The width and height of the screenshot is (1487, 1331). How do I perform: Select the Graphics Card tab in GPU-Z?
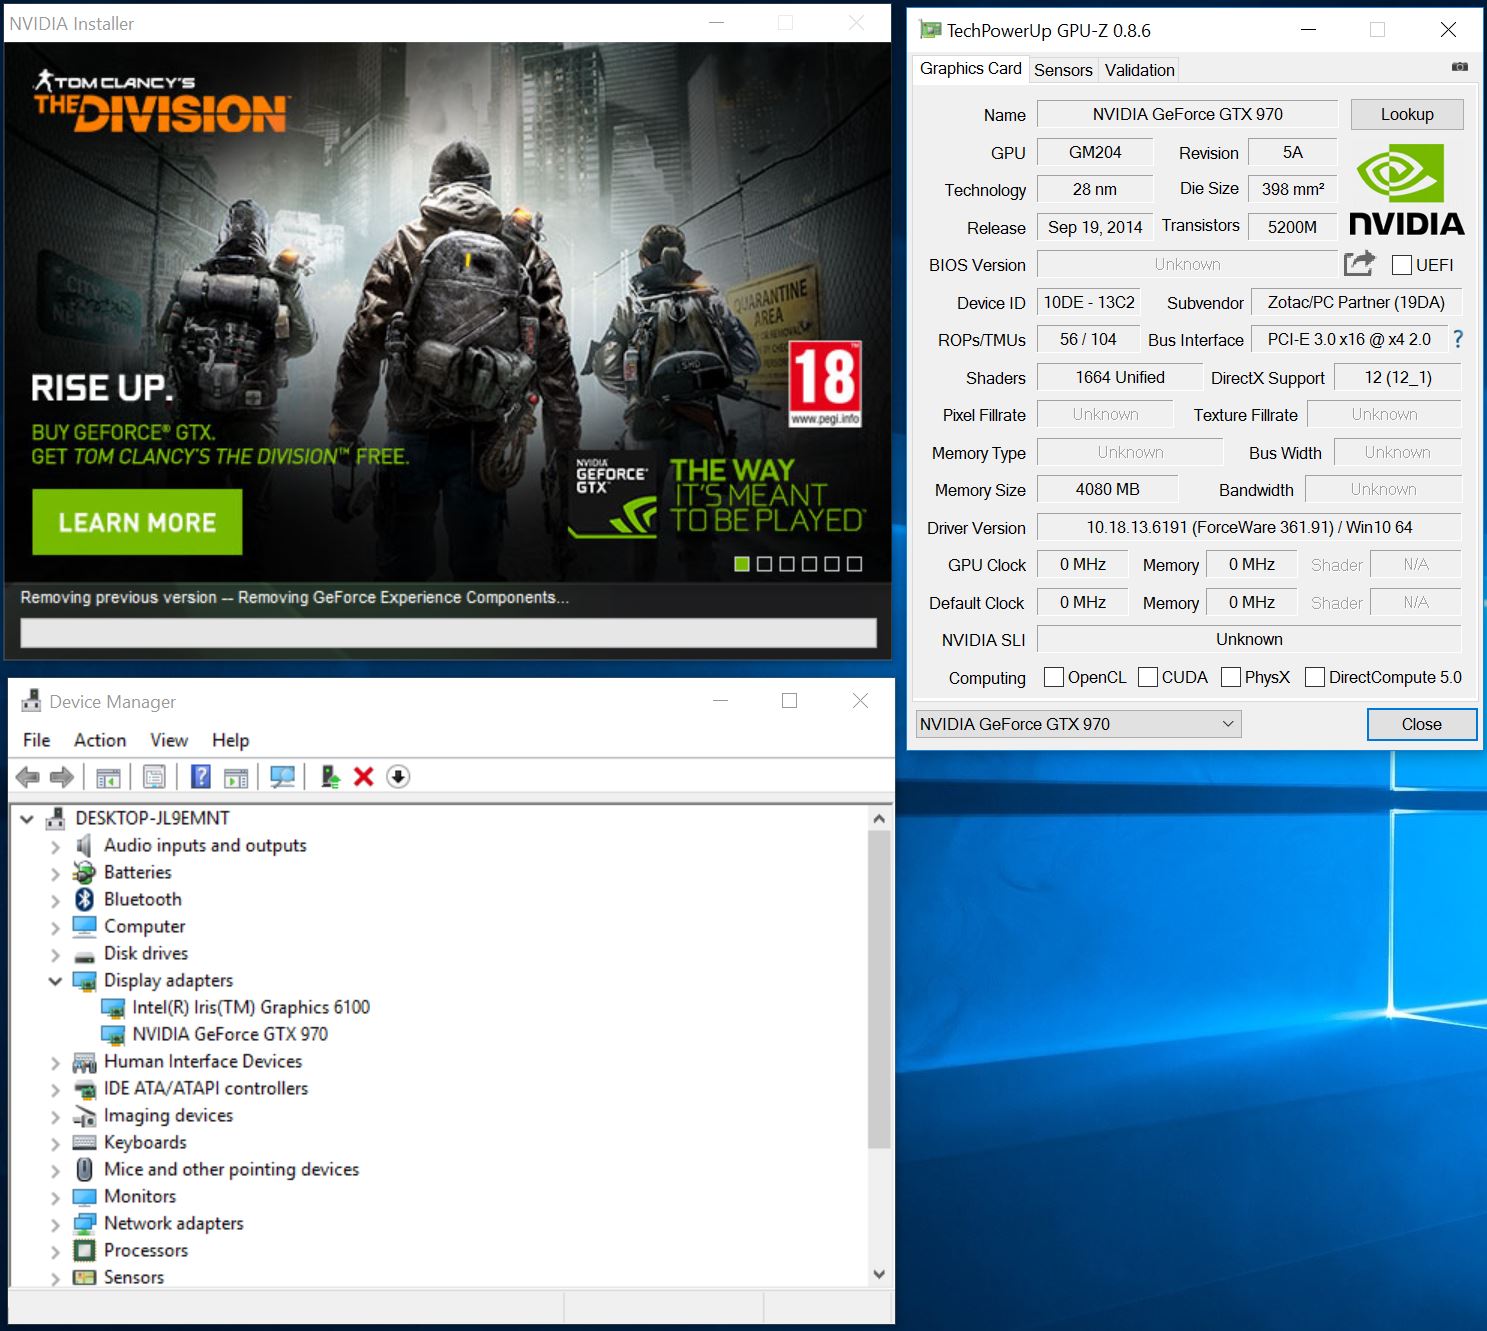(971, 68)
